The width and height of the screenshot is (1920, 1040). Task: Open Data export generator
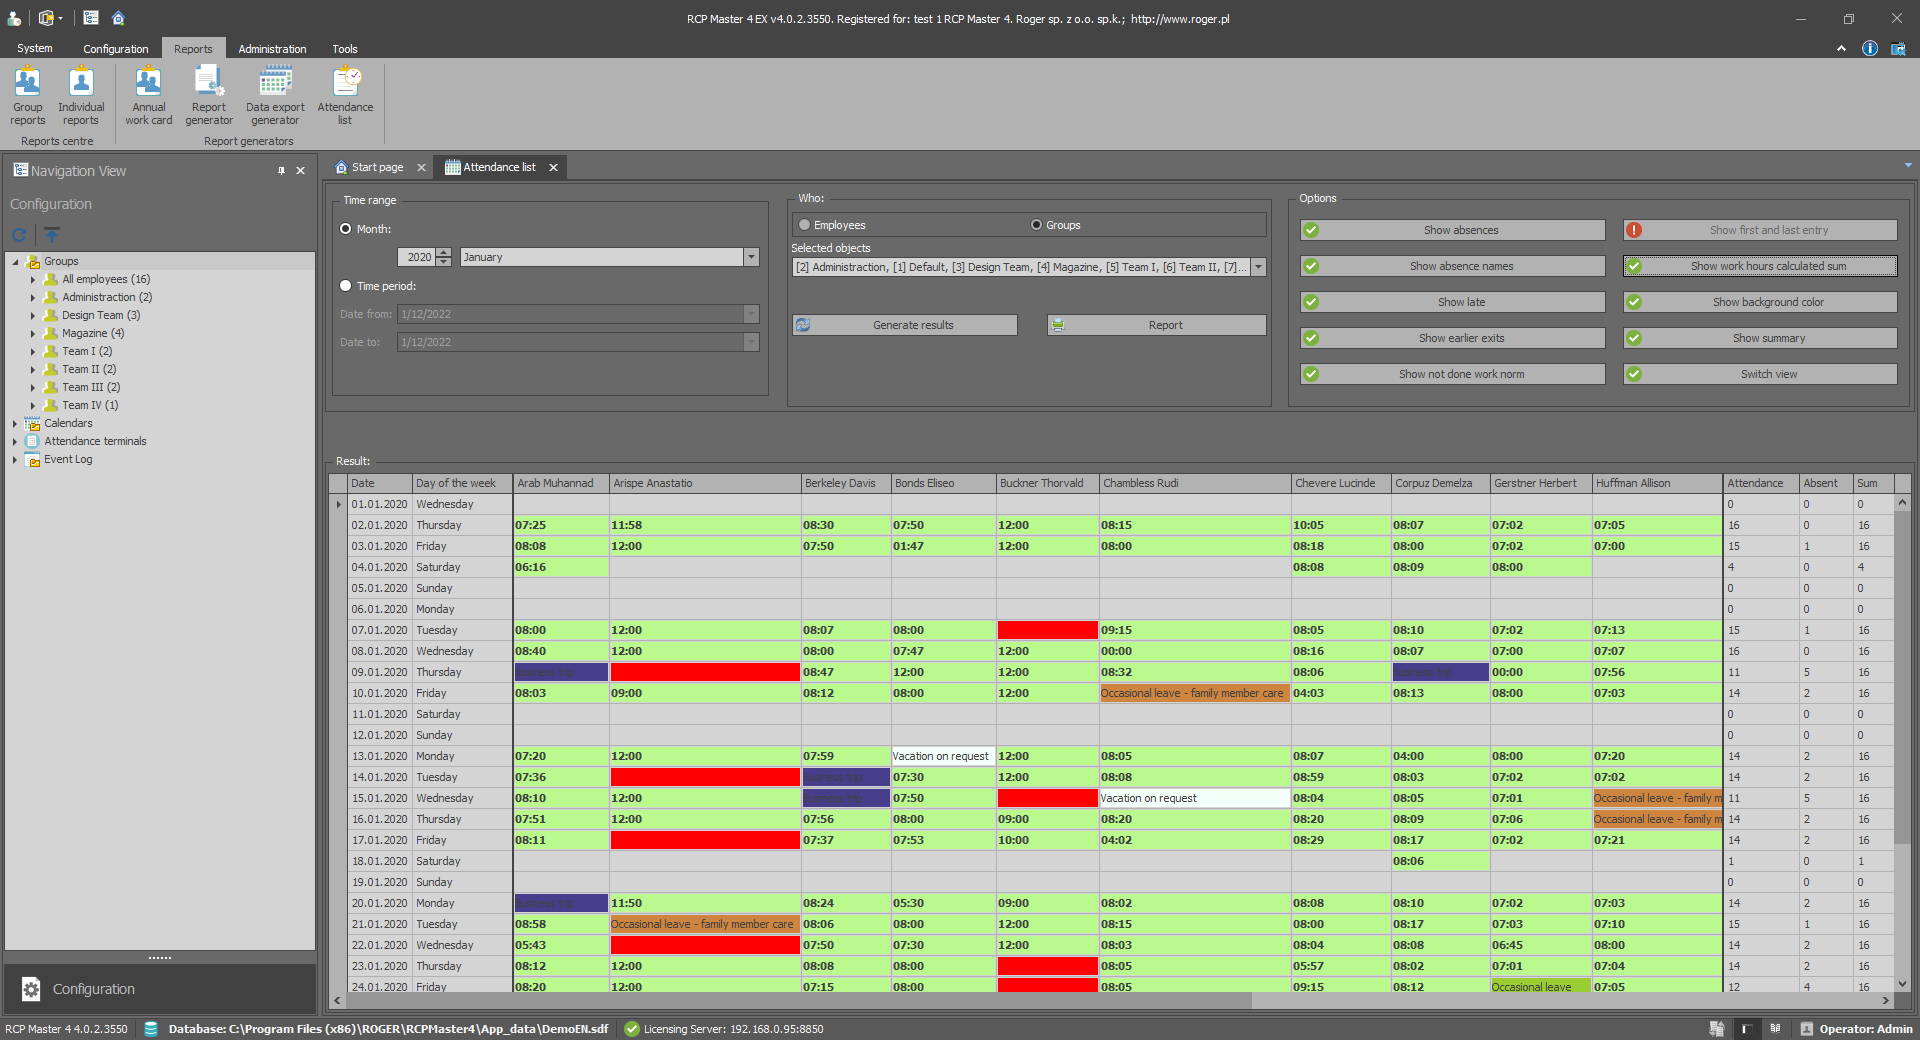[x=275, y=95]
